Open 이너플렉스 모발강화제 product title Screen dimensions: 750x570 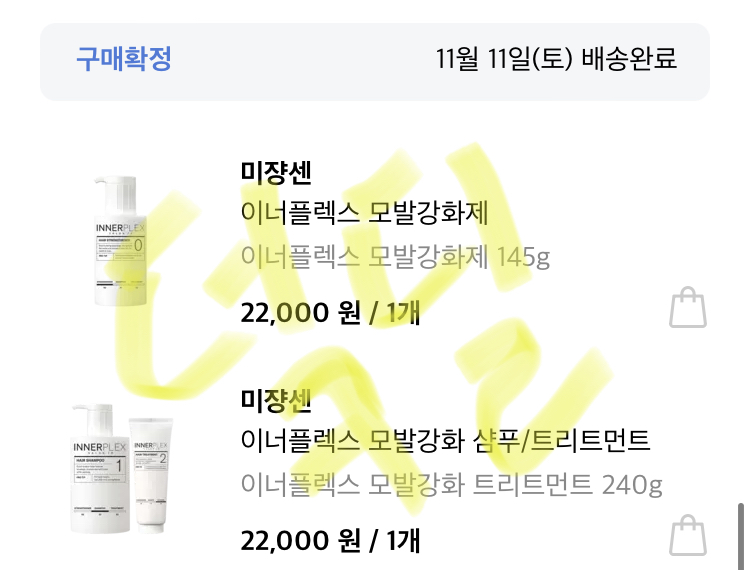364,213
